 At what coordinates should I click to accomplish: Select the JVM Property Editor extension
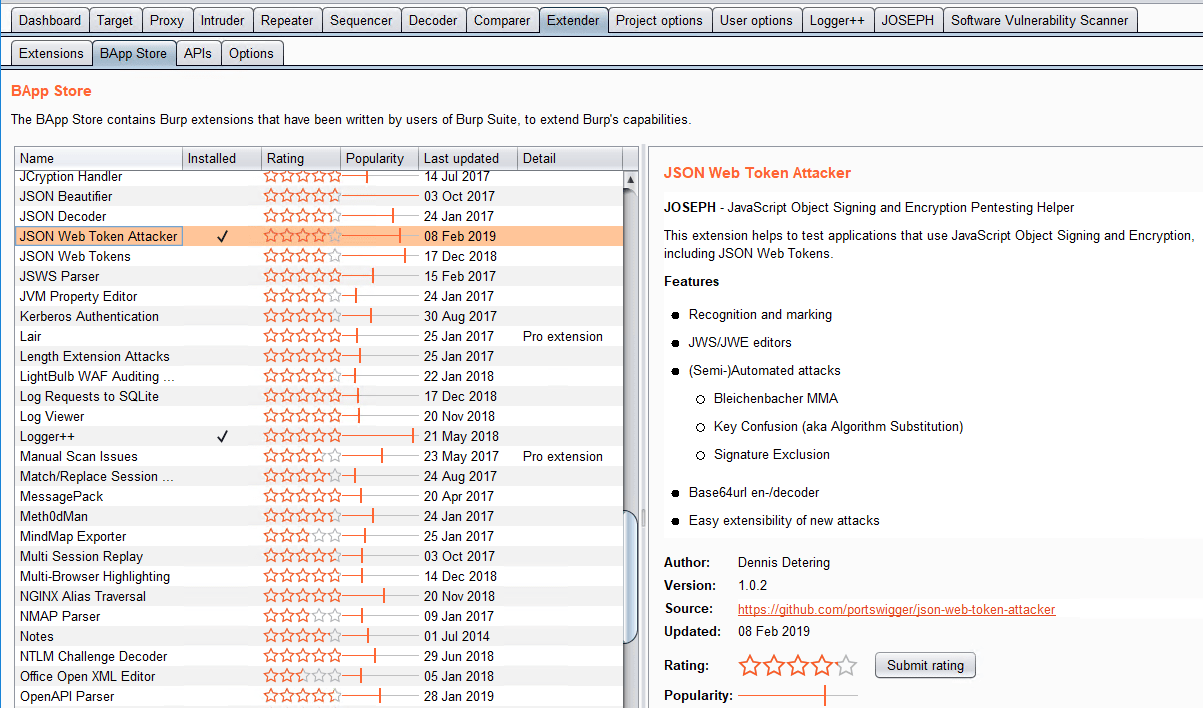coord(319,296)
